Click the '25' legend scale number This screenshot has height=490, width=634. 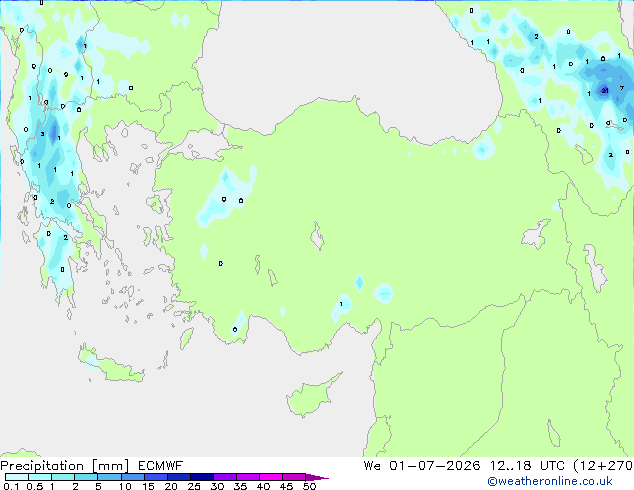[194, 486]
